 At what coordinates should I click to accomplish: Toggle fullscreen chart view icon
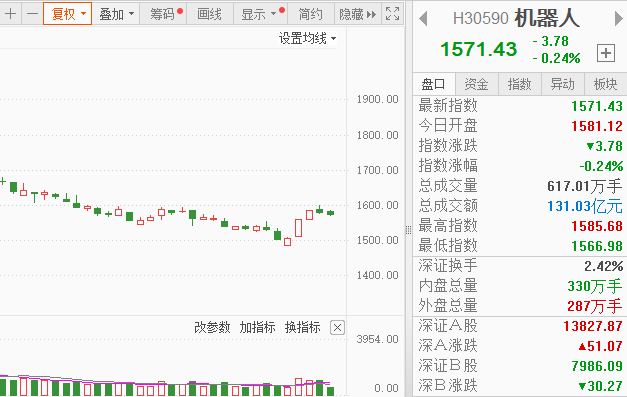[x=392, y=14]
